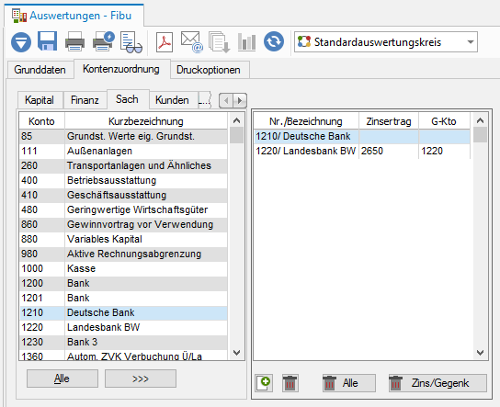Select row 880 Variables Kapital
This screenshot has width=500, height=407.
(x=123, y=239)
